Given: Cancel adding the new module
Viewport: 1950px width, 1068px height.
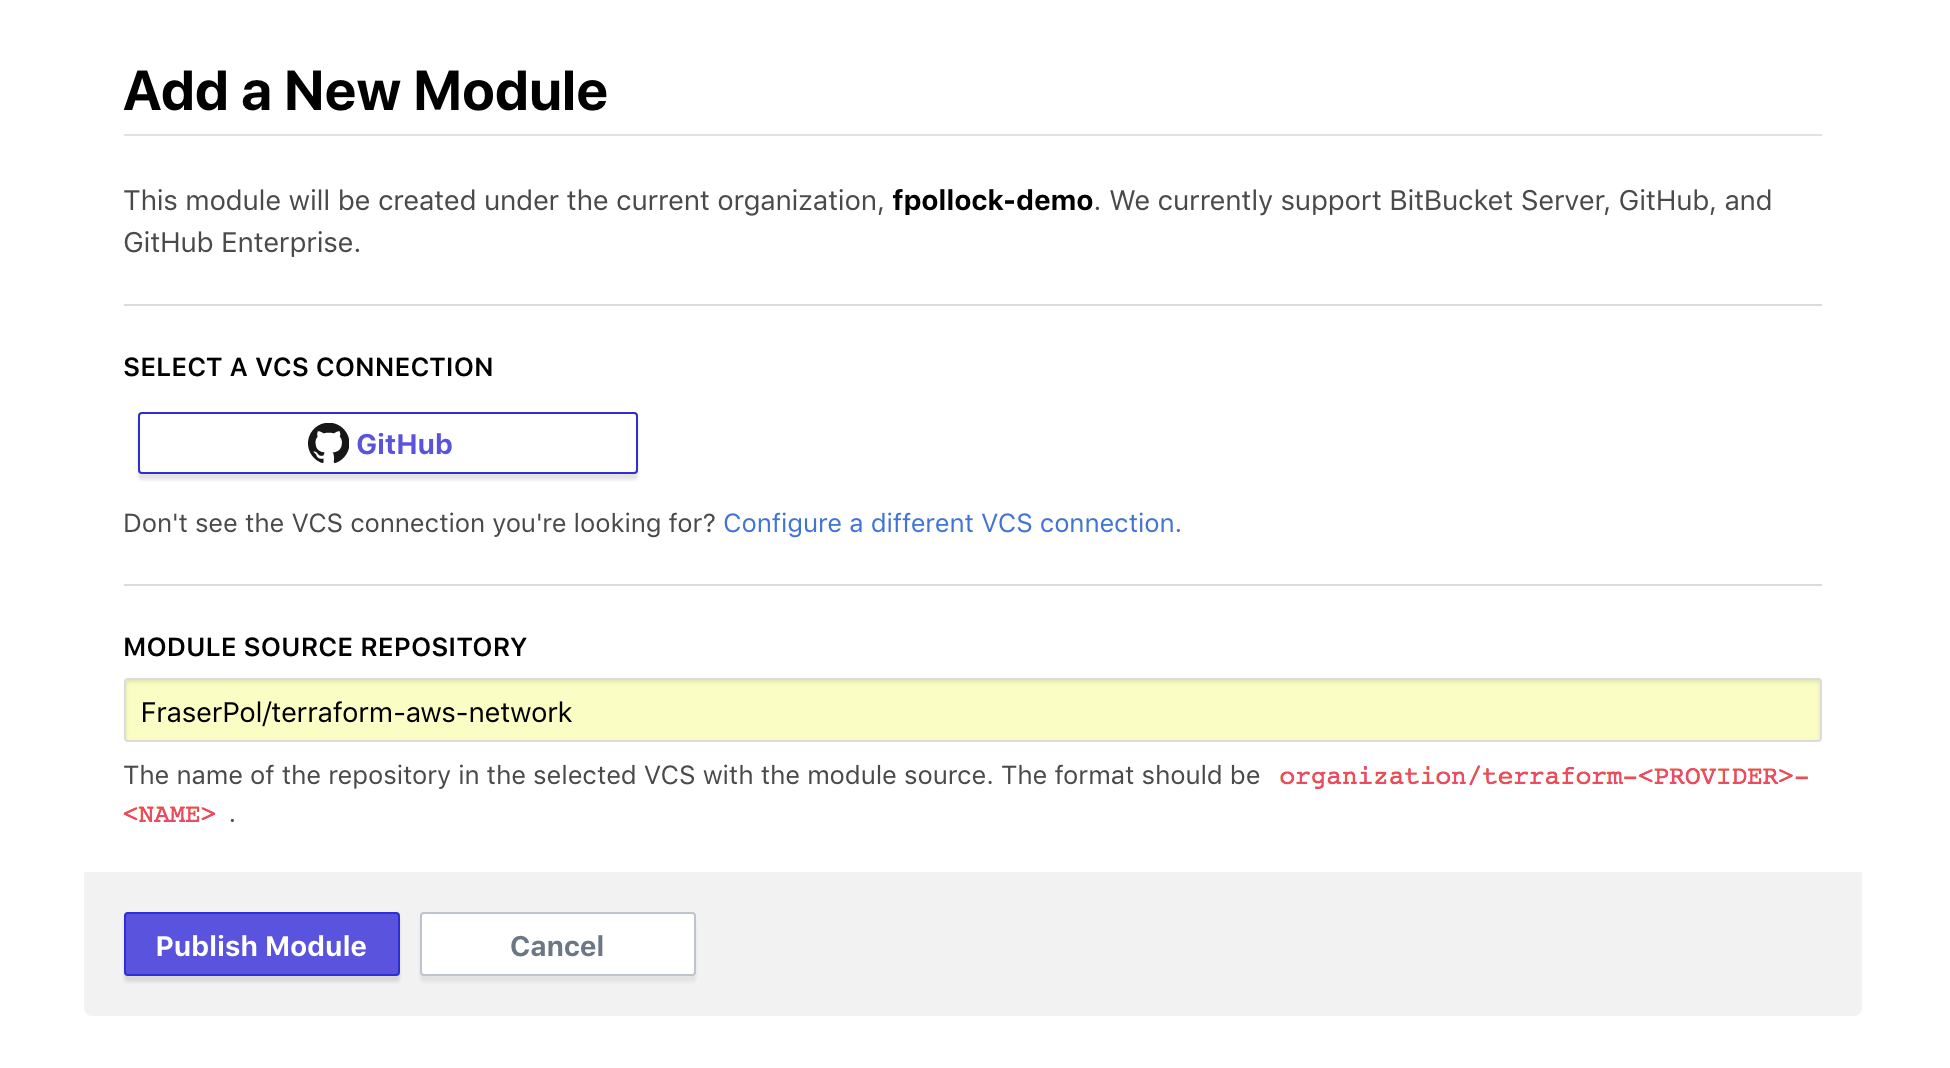Looking at the screenshot, I should click(x=557, y=944).
